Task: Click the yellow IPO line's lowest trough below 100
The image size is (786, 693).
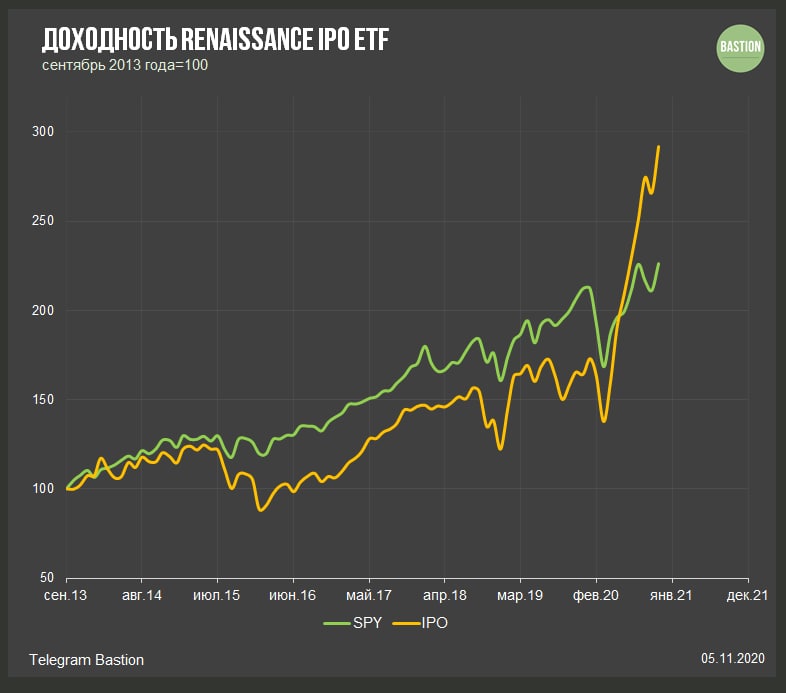Action: pyautogui.click(x=260, y=510)
